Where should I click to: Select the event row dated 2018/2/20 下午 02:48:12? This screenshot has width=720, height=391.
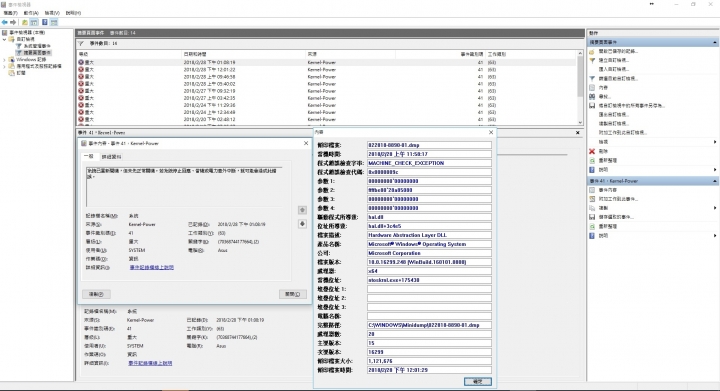coord(326,119)
